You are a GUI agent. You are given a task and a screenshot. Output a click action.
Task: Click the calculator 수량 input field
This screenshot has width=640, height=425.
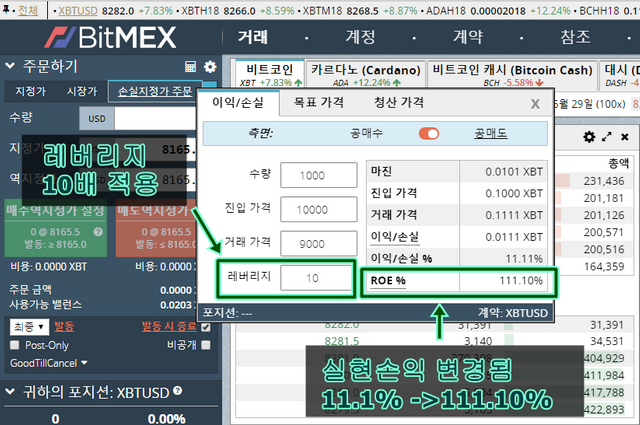coord(319,175)
